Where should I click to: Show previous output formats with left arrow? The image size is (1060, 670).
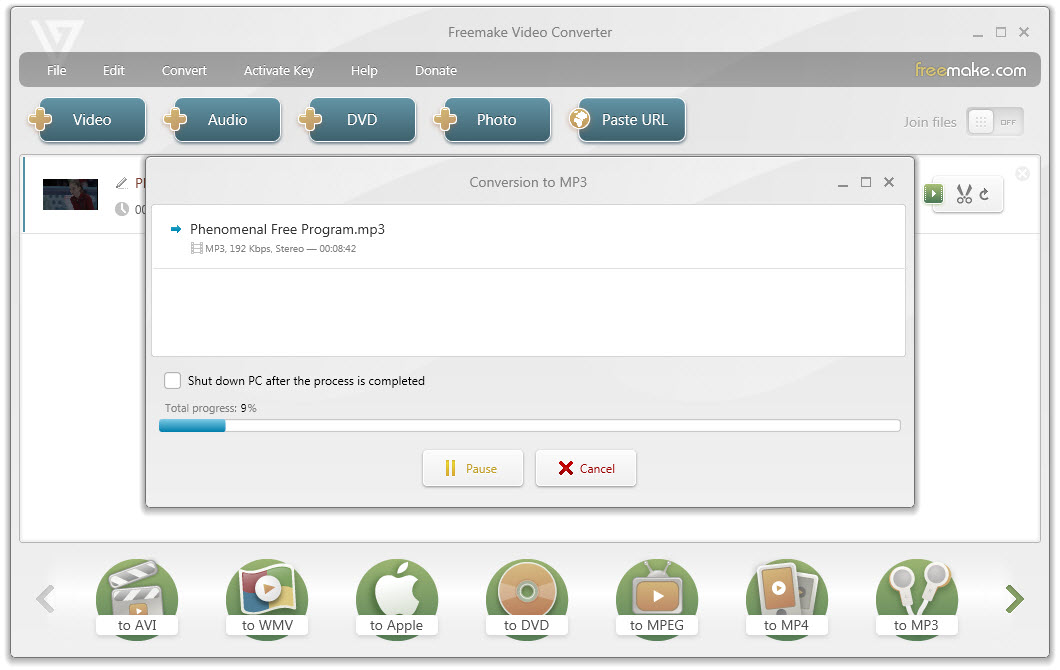pyautogui.click(x=45, y=598)
